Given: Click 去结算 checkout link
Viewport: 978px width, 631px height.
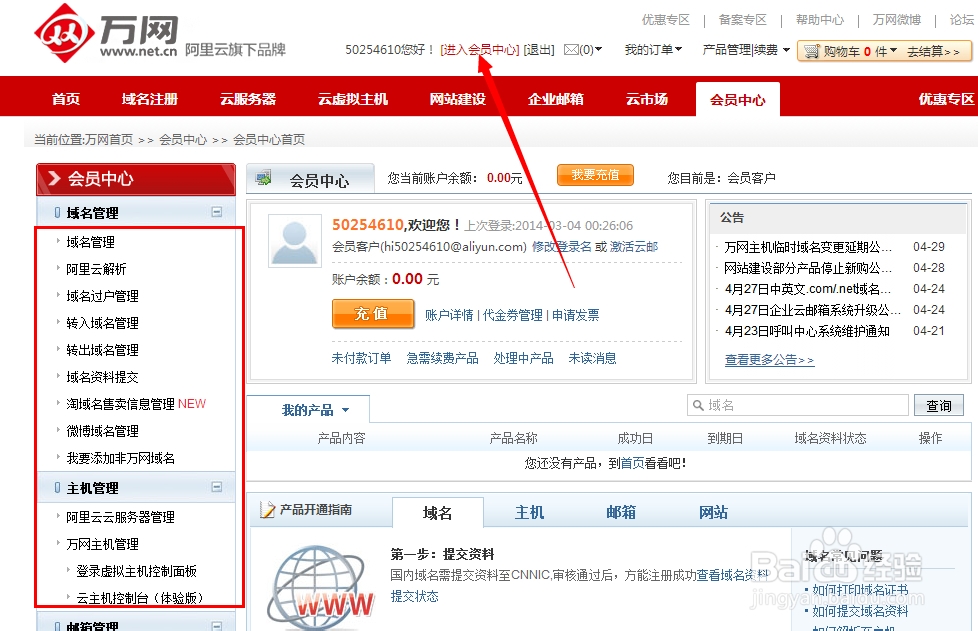Looking at the screenshot, I should click(933, 51).
